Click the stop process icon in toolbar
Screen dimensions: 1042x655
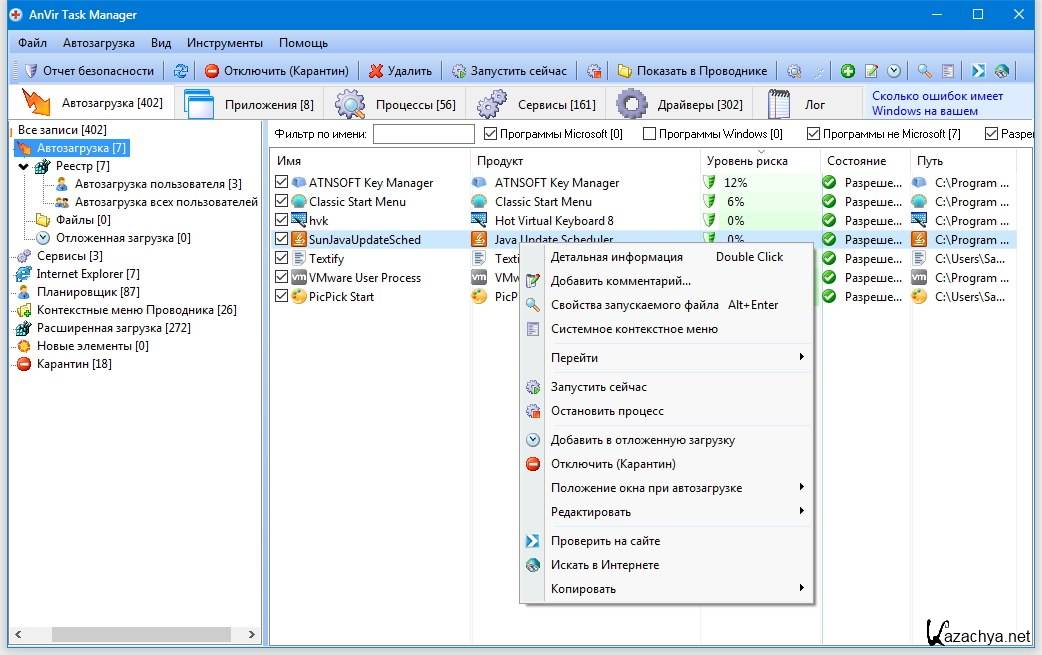pyautogui.click(x=595, y=71)
